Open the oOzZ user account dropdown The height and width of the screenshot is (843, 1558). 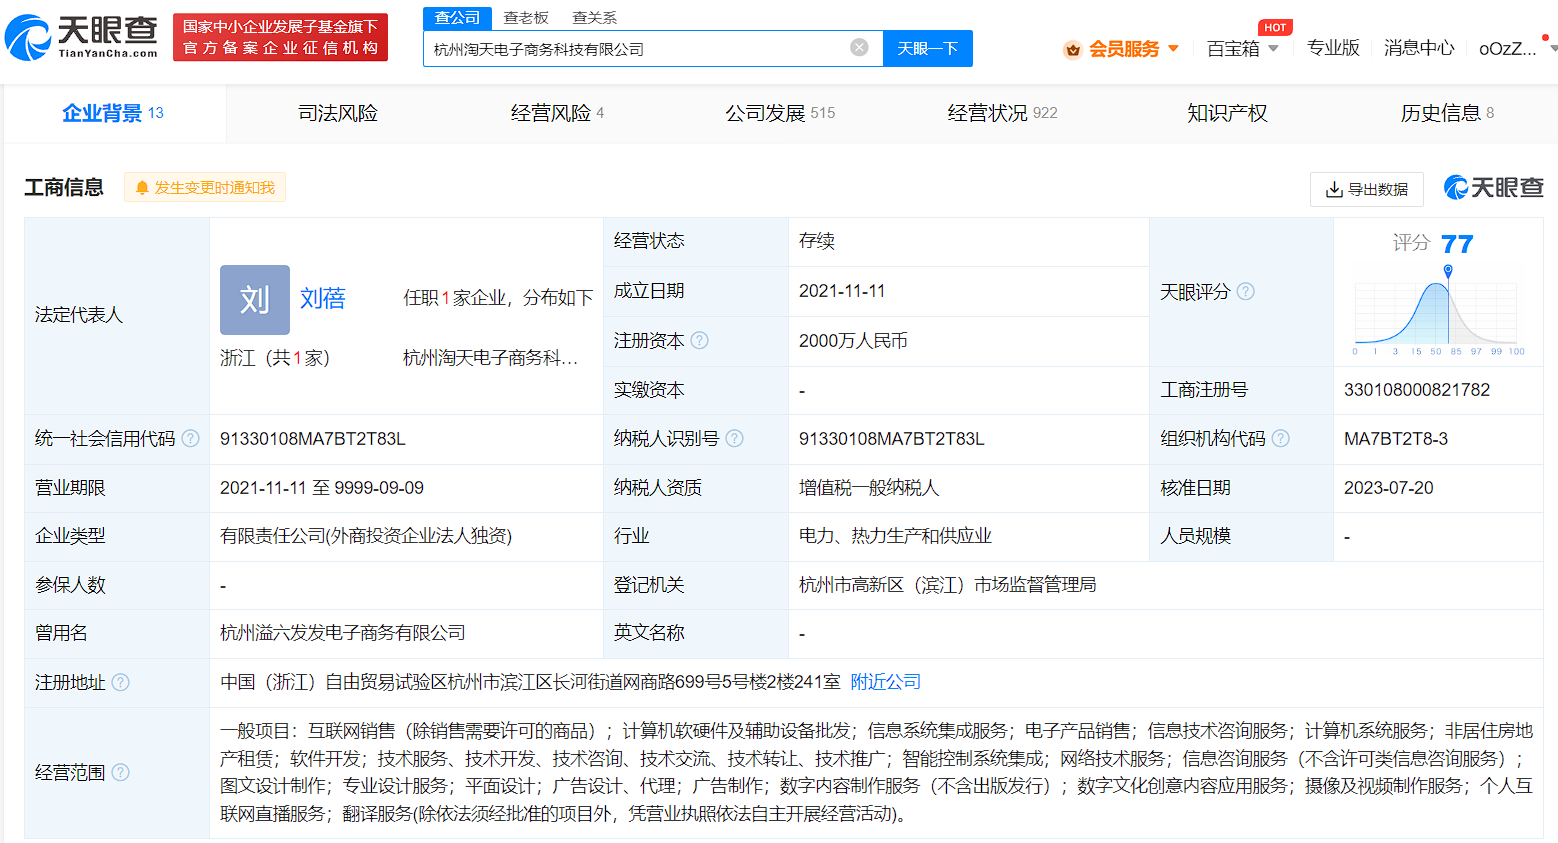(1512, 49)
